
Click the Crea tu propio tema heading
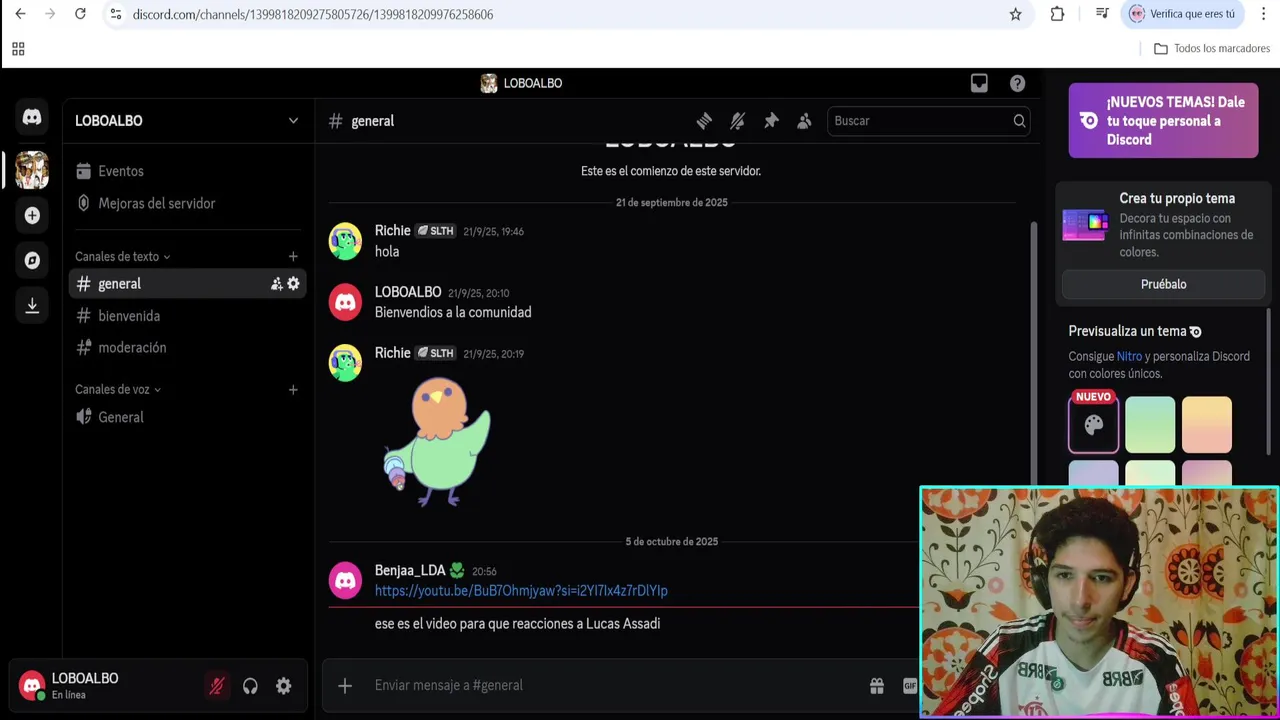tap(1177, 198)
